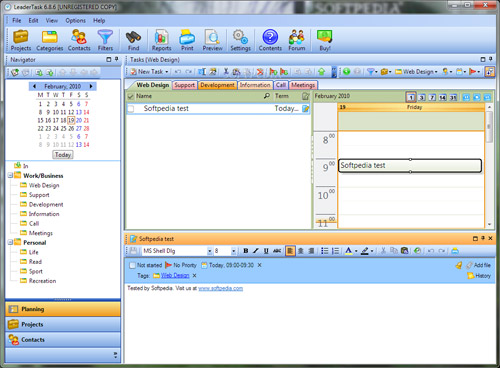This screenshot has height=368, width=500.
Task: Open the Options menu
Action: point(75,20)
